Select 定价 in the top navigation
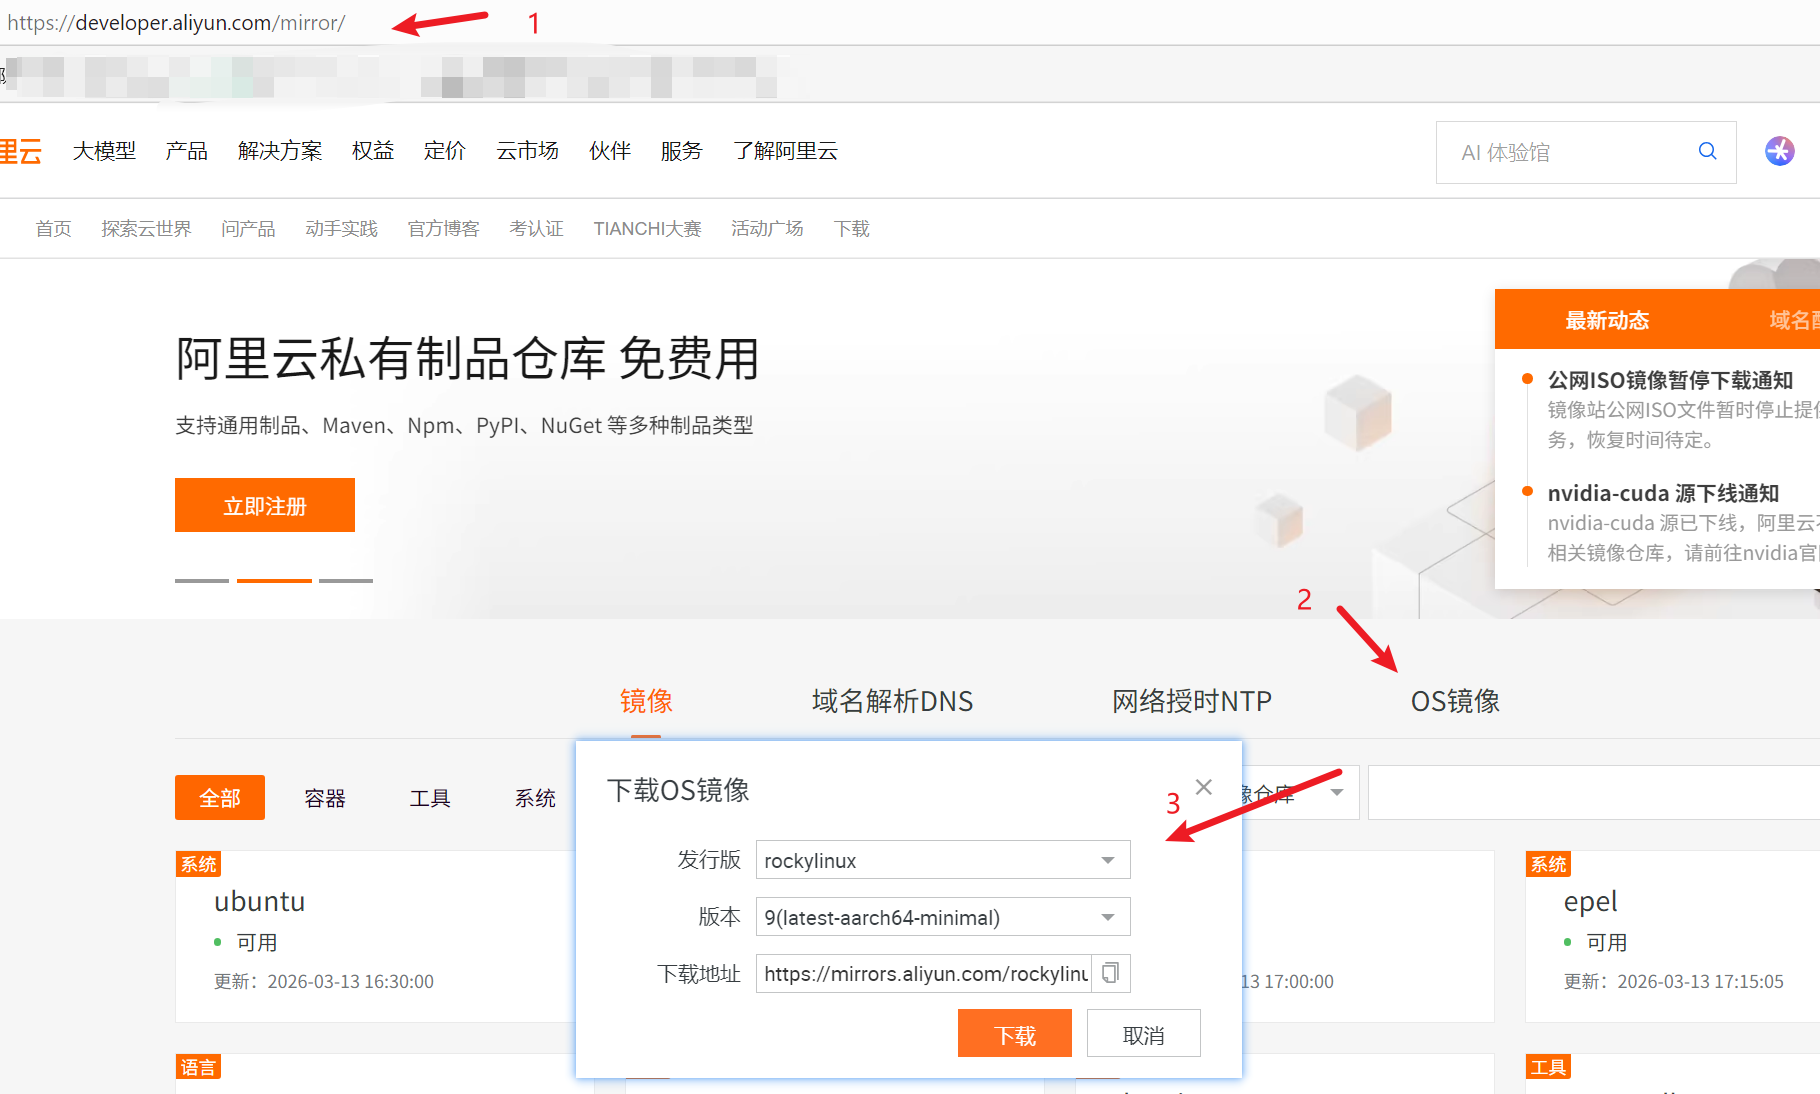Image resolution: width=1820 pixels, height=1094 pixels. click(x=445, y=151)
